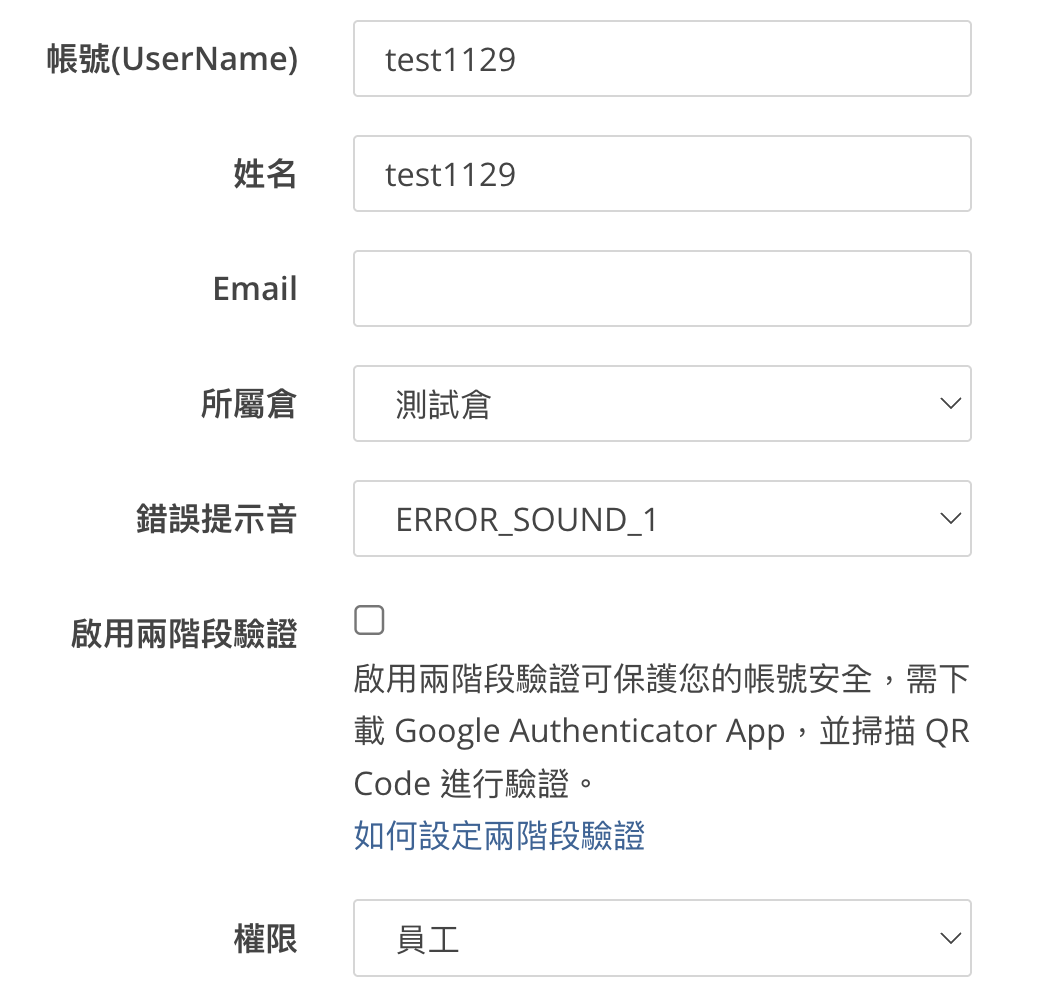1062x1004 pixels.
Task: Enable the 啟用兩階段驗證 checkbox
Action: point(369,620)
